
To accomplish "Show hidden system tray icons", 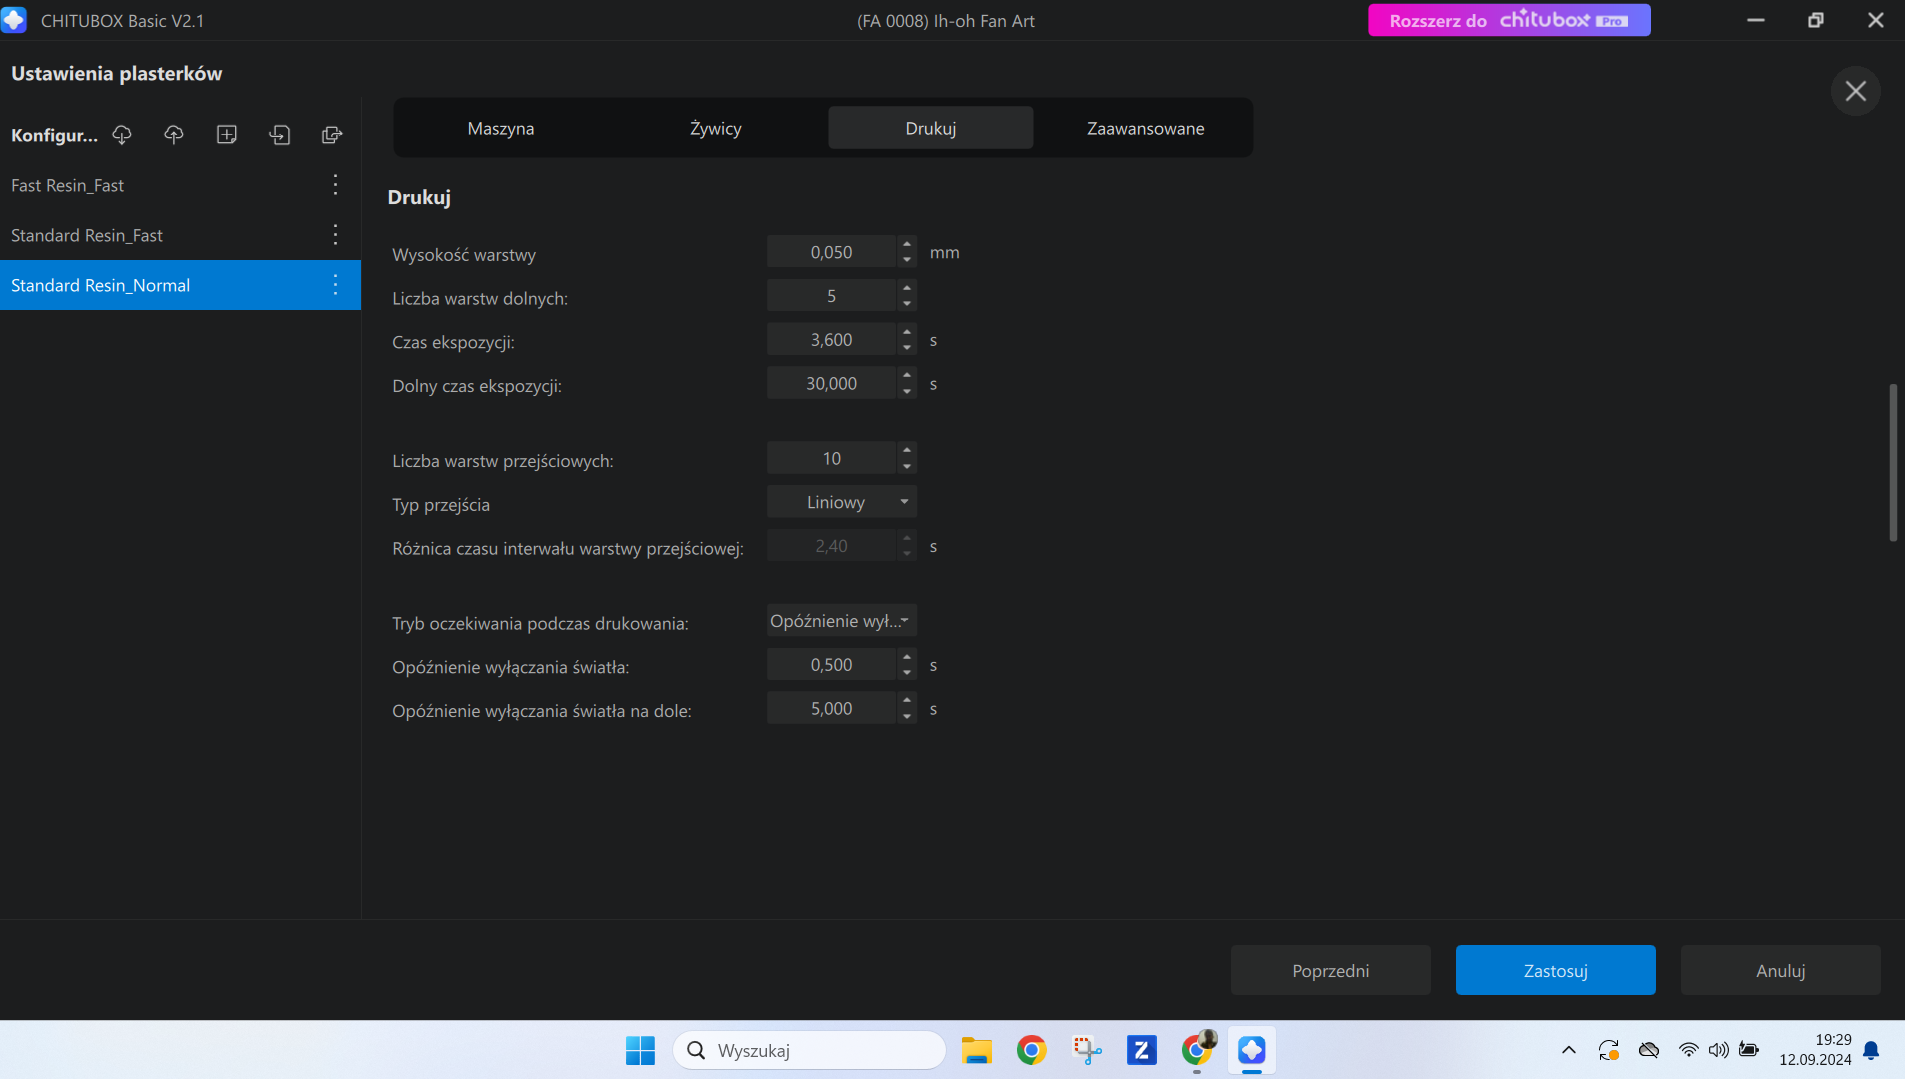I will tap(1568, 1050).
